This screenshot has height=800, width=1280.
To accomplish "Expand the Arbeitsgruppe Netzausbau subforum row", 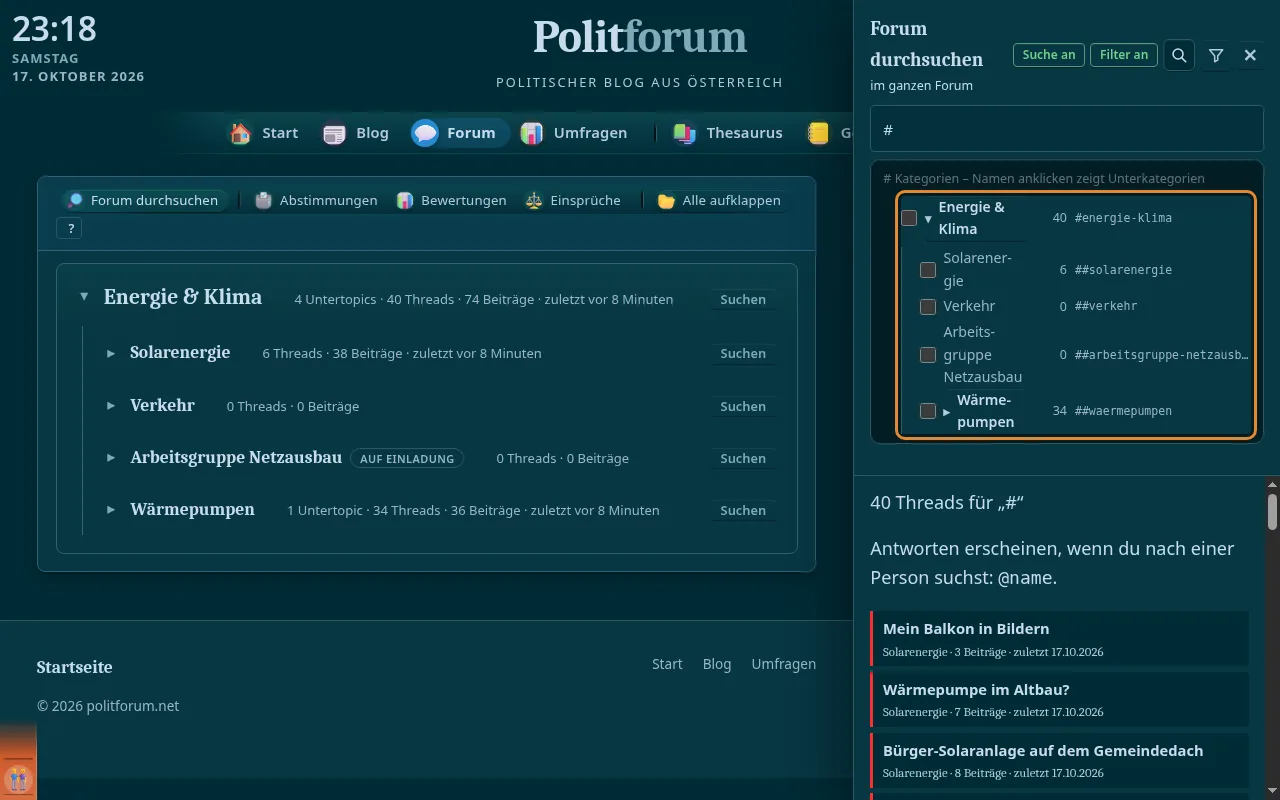I will (x=111, y=458).
